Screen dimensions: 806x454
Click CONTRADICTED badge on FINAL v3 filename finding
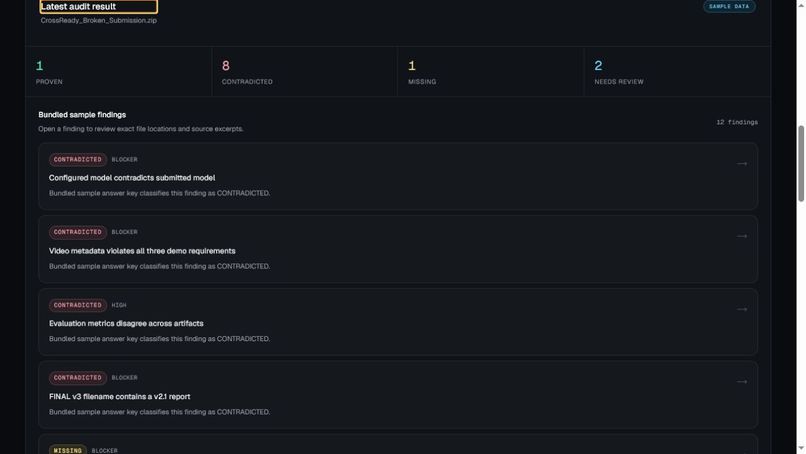point(78,377)
